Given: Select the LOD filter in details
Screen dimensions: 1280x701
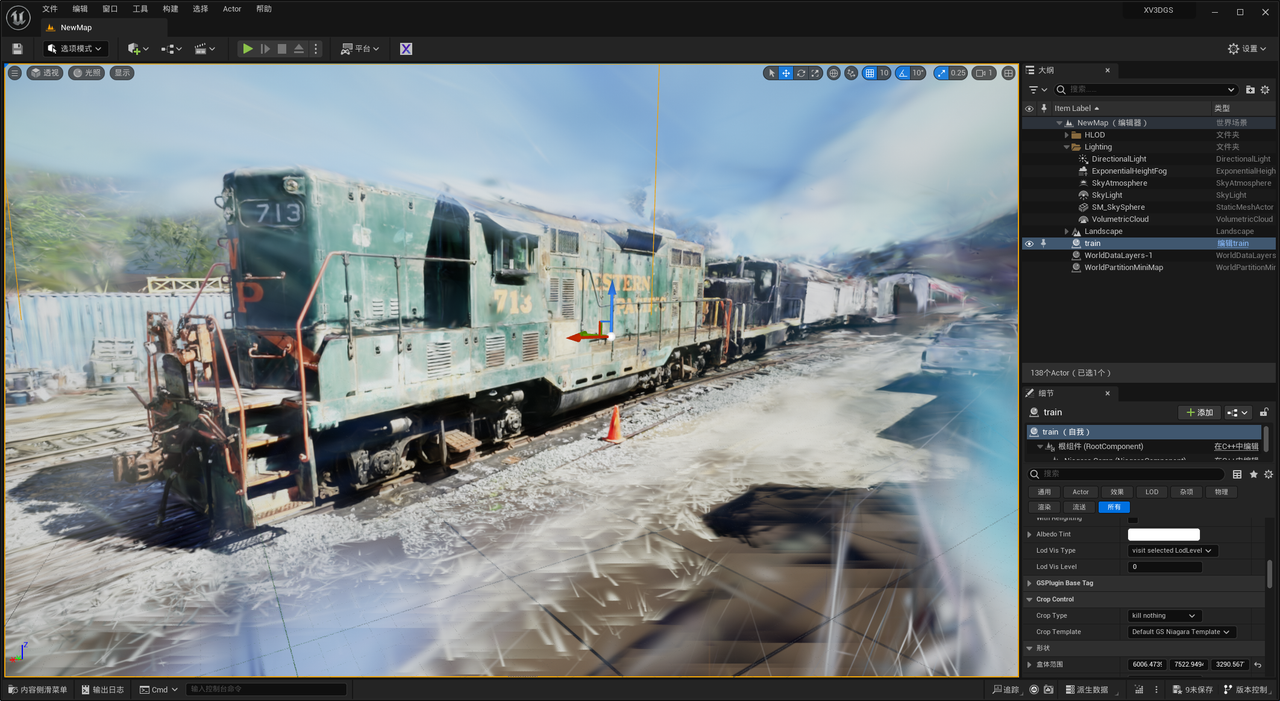Looking at the screenshot, I should tap(1152, 492).
